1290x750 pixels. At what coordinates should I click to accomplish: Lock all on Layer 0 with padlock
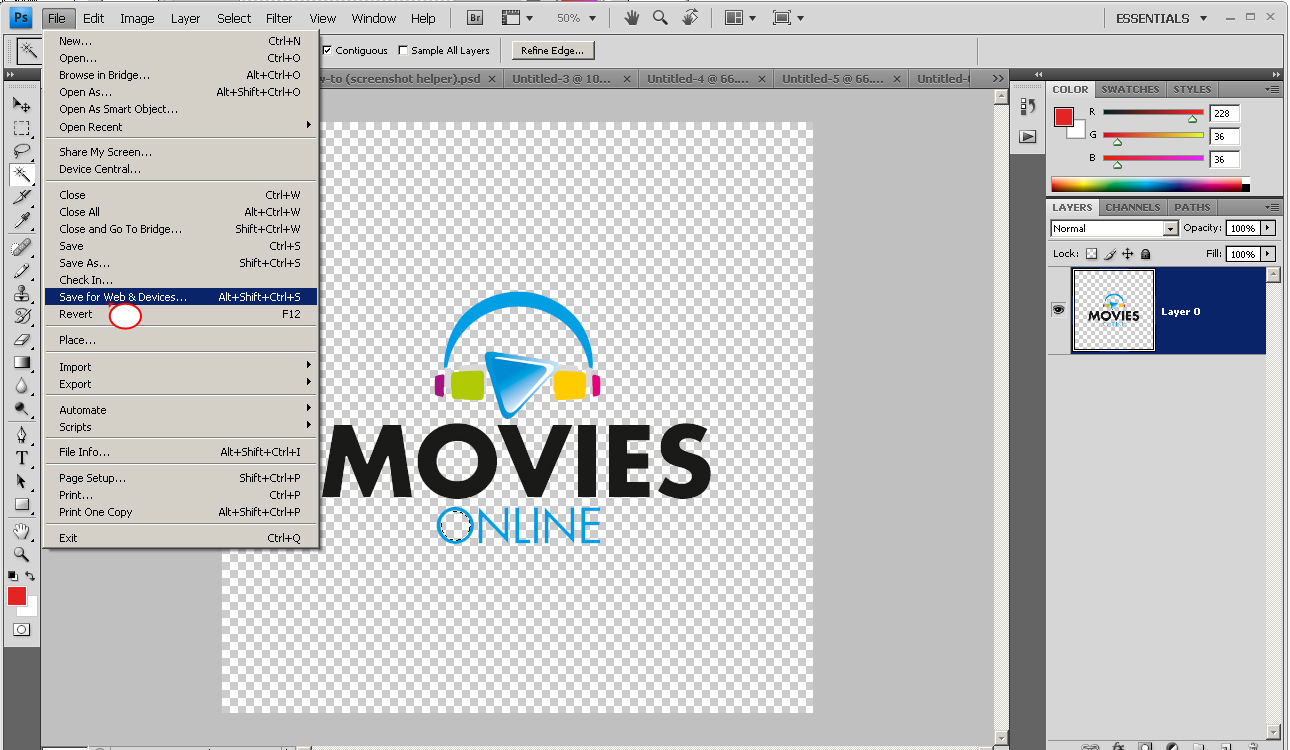click(1146, 253)
